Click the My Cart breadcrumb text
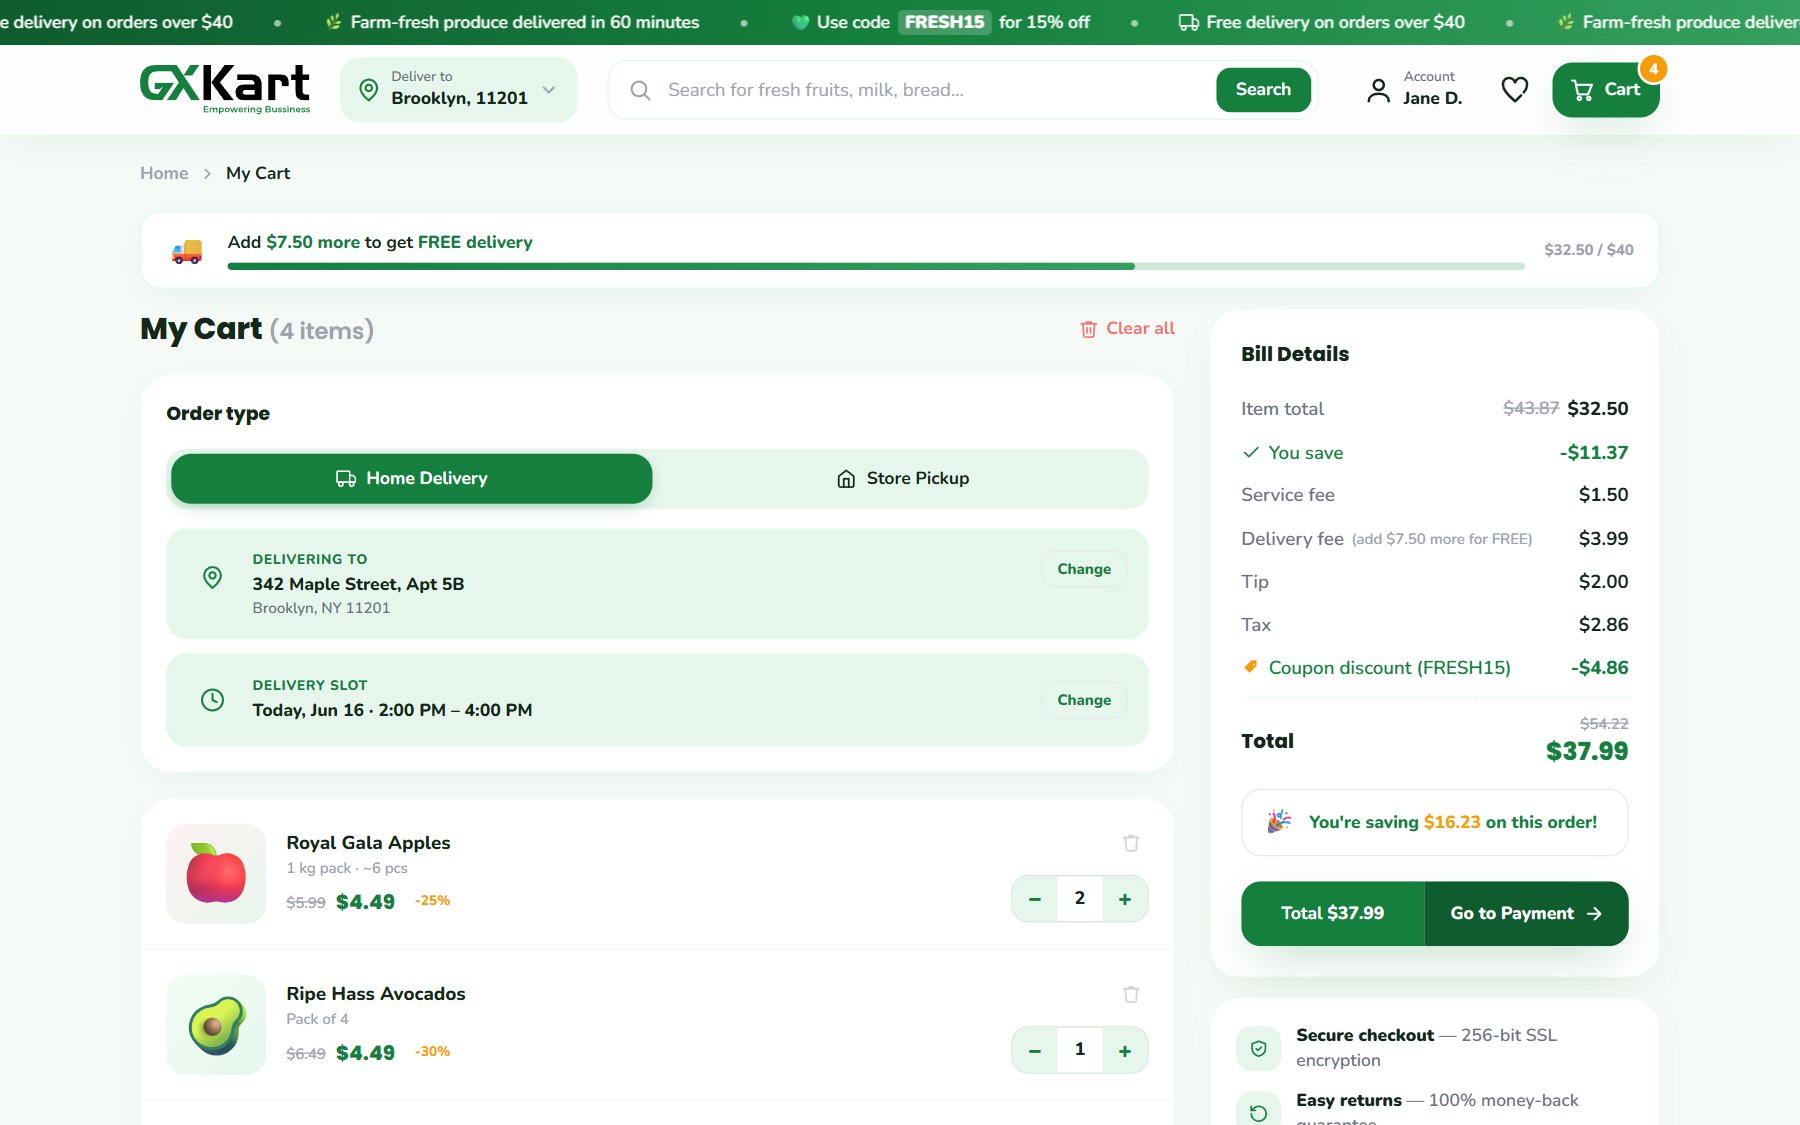 pos(258,173)
